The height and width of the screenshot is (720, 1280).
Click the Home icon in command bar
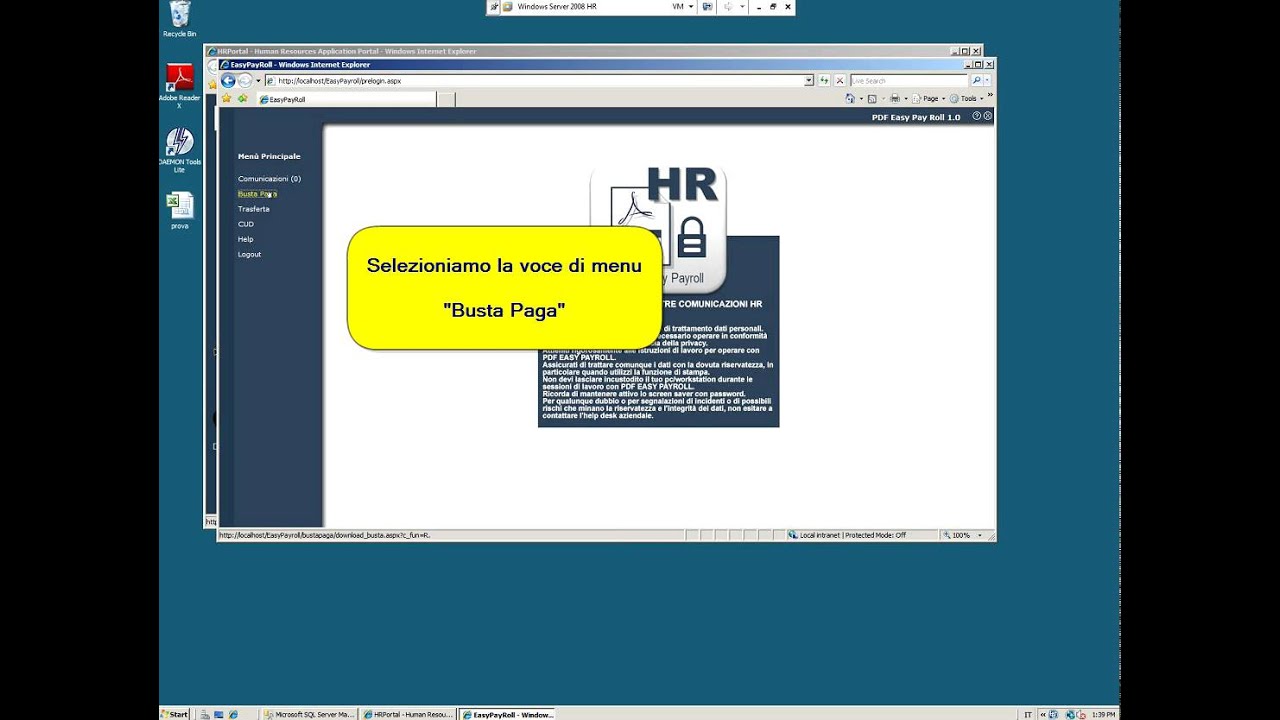pos(850,98)
